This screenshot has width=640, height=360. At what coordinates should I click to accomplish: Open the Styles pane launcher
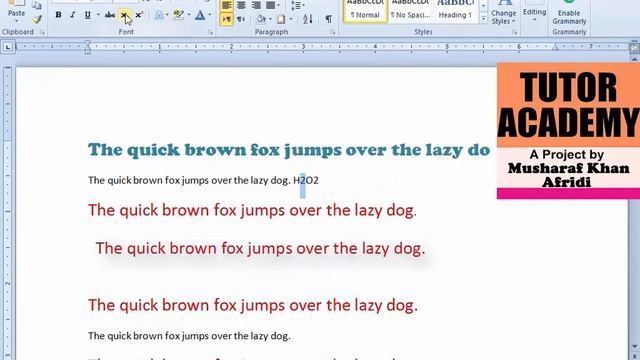[514, 32]
